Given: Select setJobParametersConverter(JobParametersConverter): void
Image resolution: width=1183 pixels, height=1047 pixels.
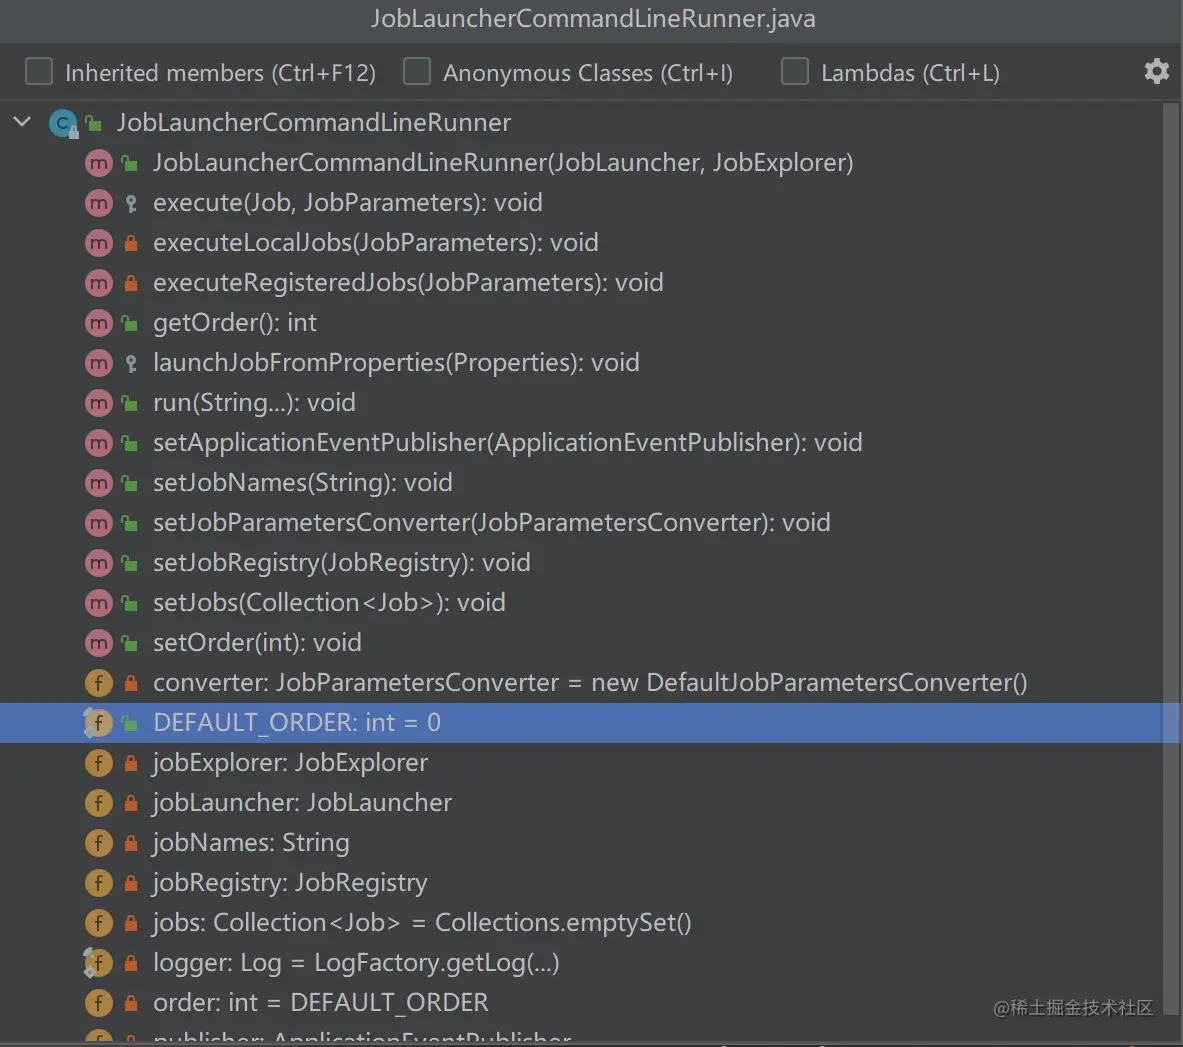Looking at the screenshot, I should 492,523.
